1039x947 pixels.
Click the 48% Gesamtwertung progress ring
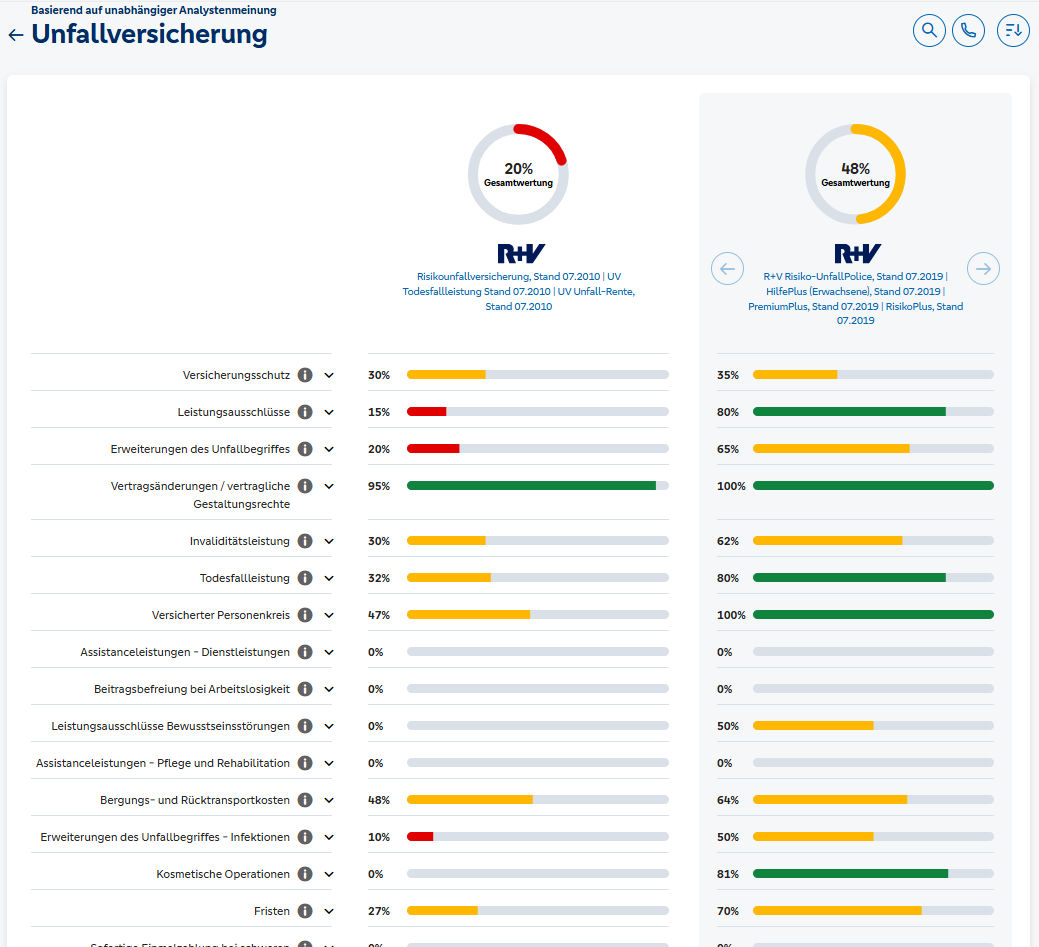[x=855, y=174]
